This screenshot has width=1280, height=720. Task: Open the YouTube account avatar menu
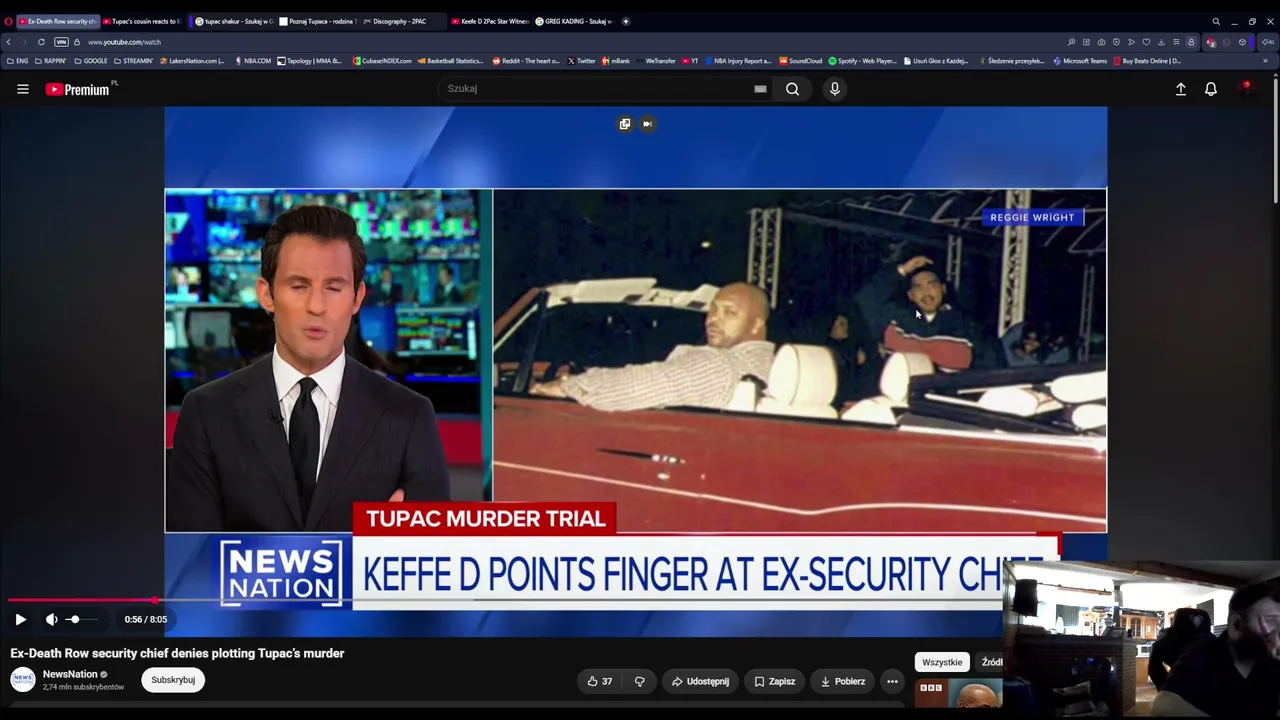pyautogui.click(x=1245, y=89)
